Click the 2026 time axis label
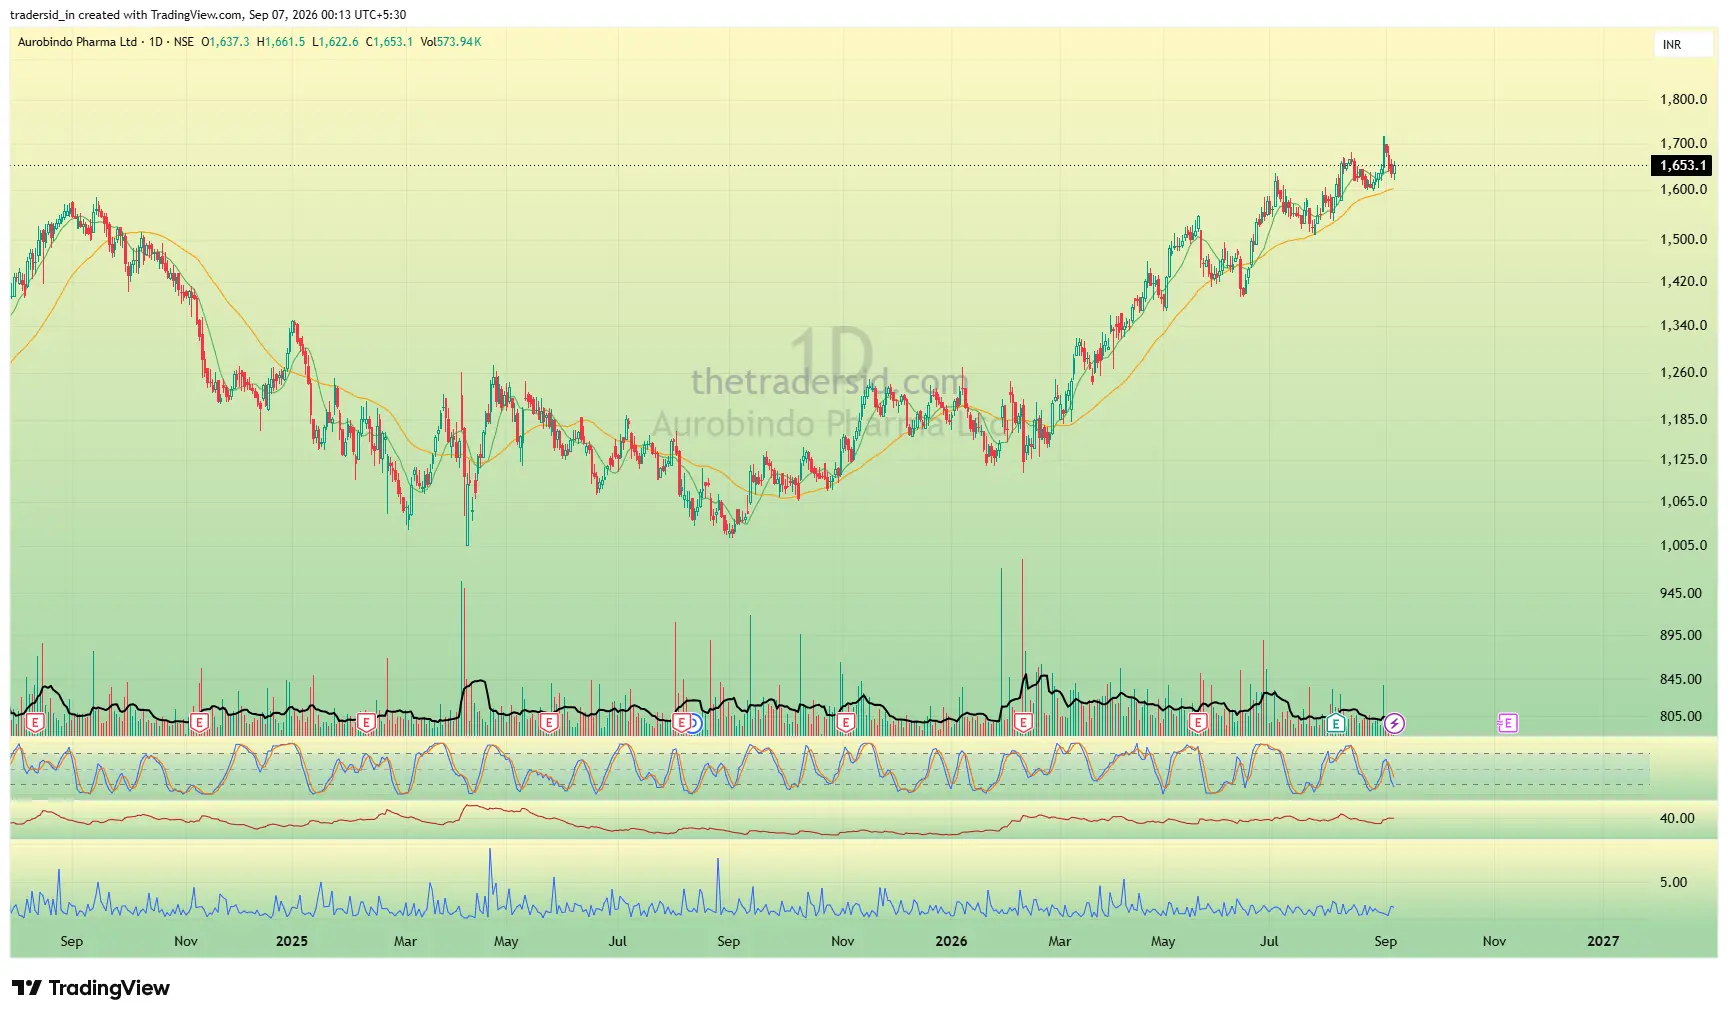Screen dimensions: 1728x1018 [951, 941]
